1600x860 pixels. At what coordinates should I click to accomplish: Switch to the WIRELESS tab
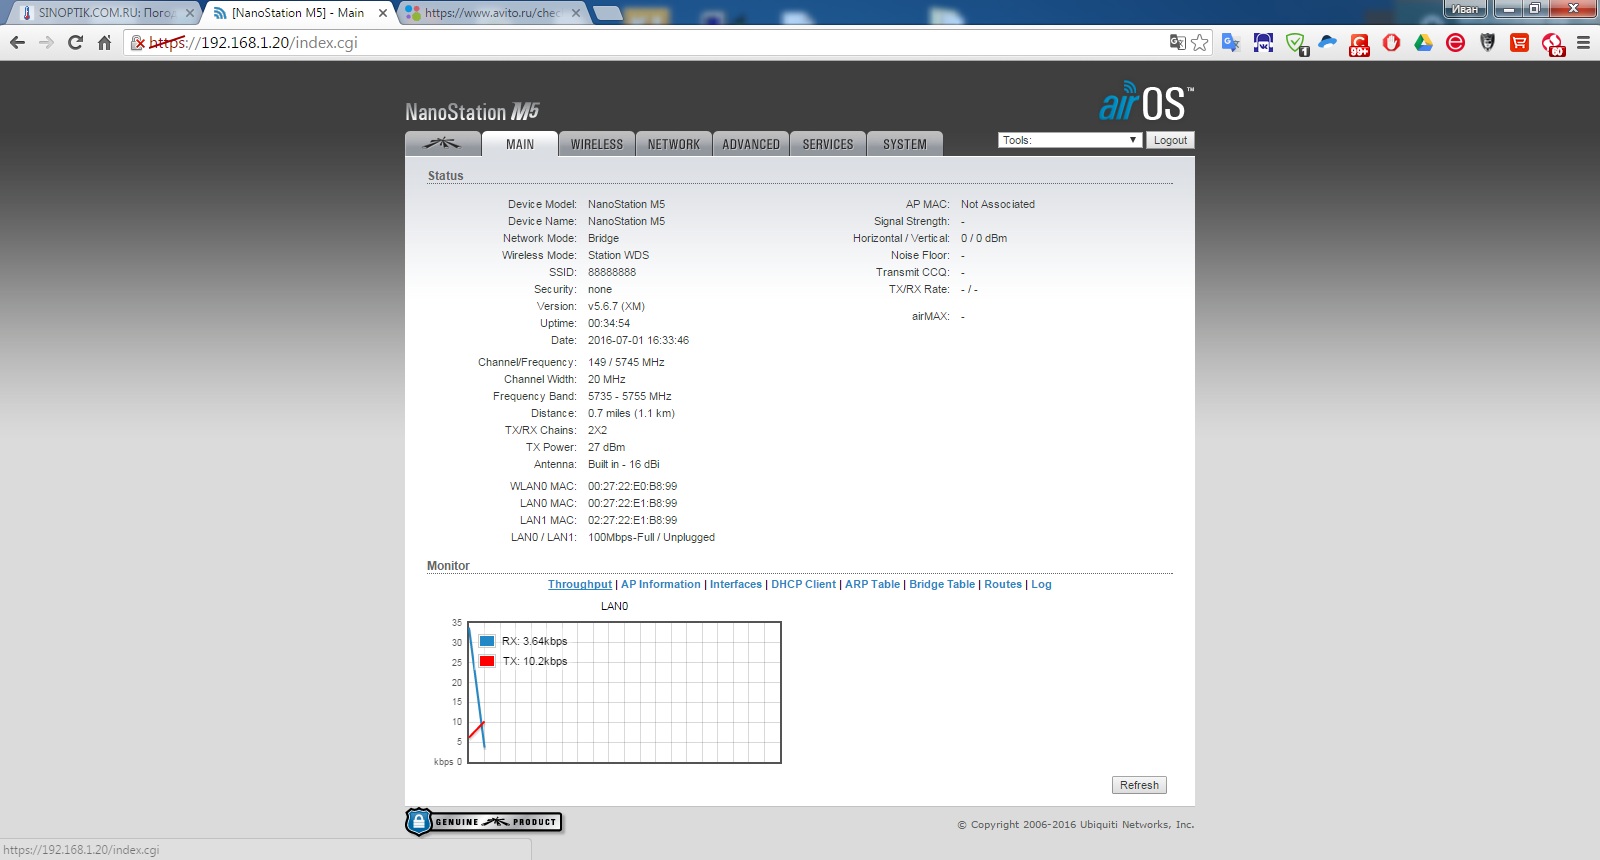pos(597,144)
